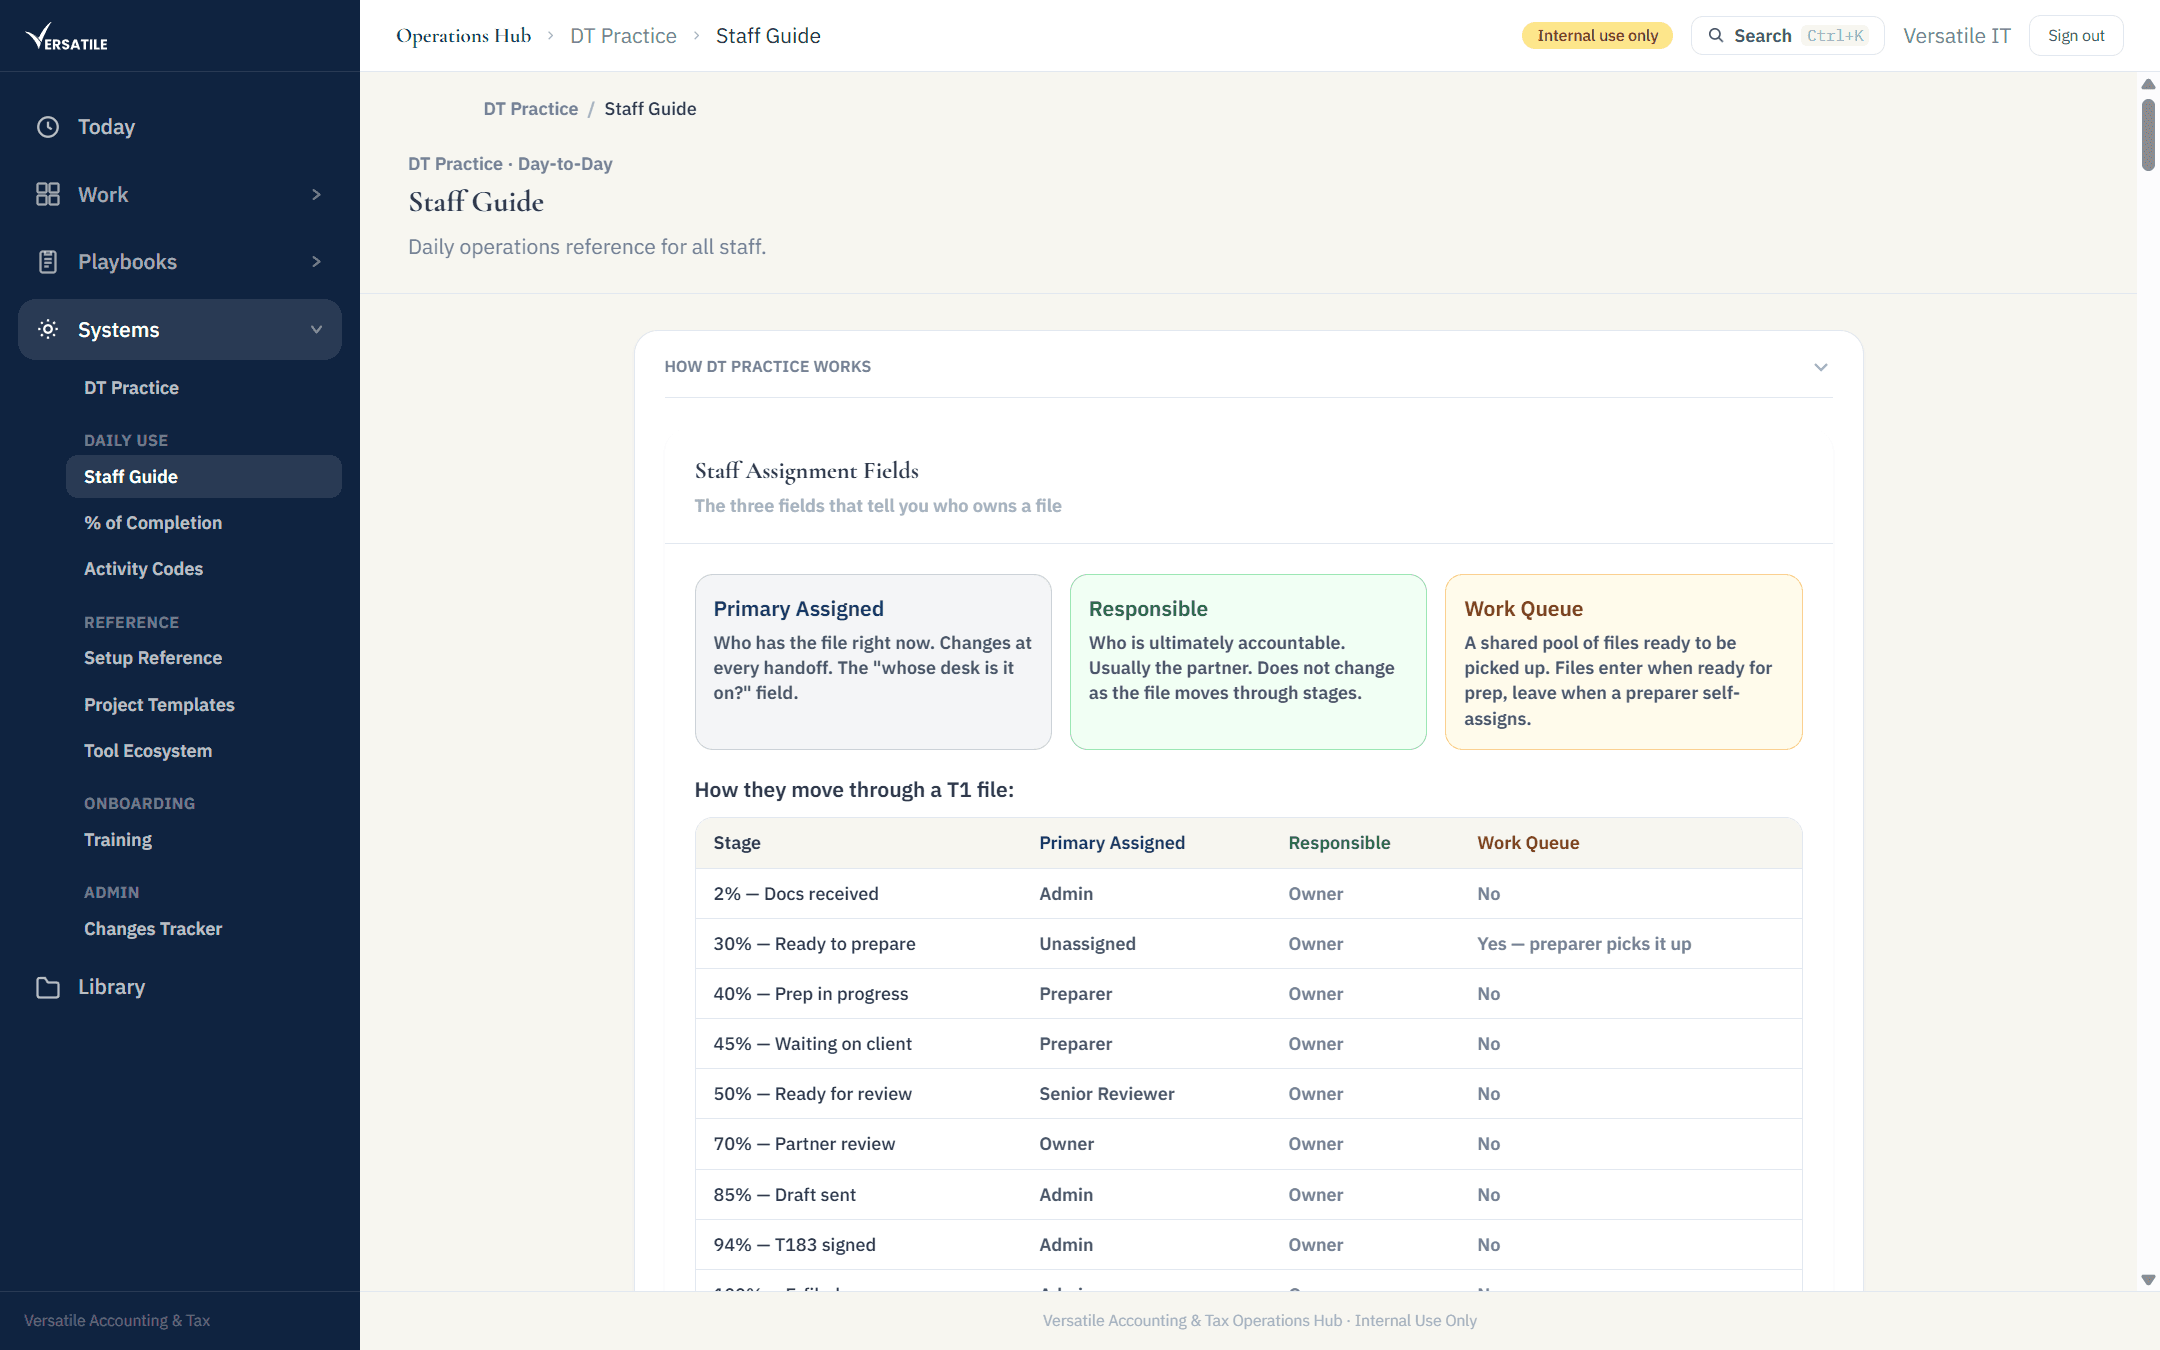Click the gear icon beside Systems
This screenshot has width=2160, height=1350.
pyautogui.click(x=48, y=329)
